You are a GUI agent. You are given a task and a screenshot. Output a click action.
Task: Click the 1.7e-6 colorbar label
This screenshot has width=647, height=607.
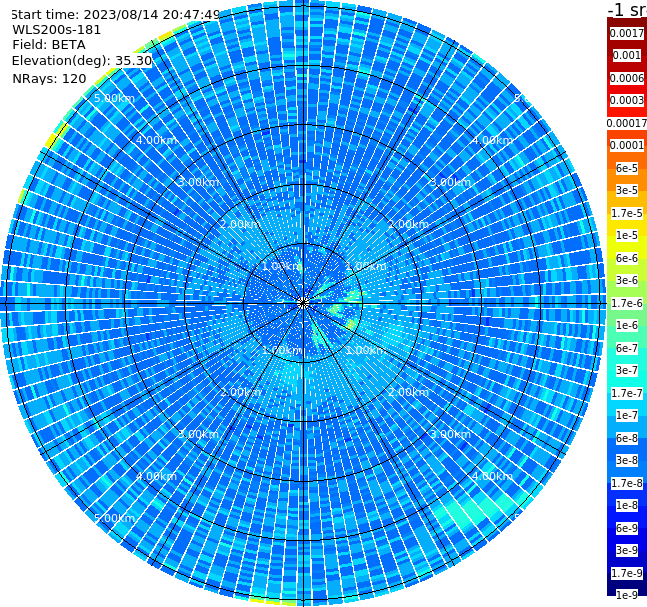[627, 303]
